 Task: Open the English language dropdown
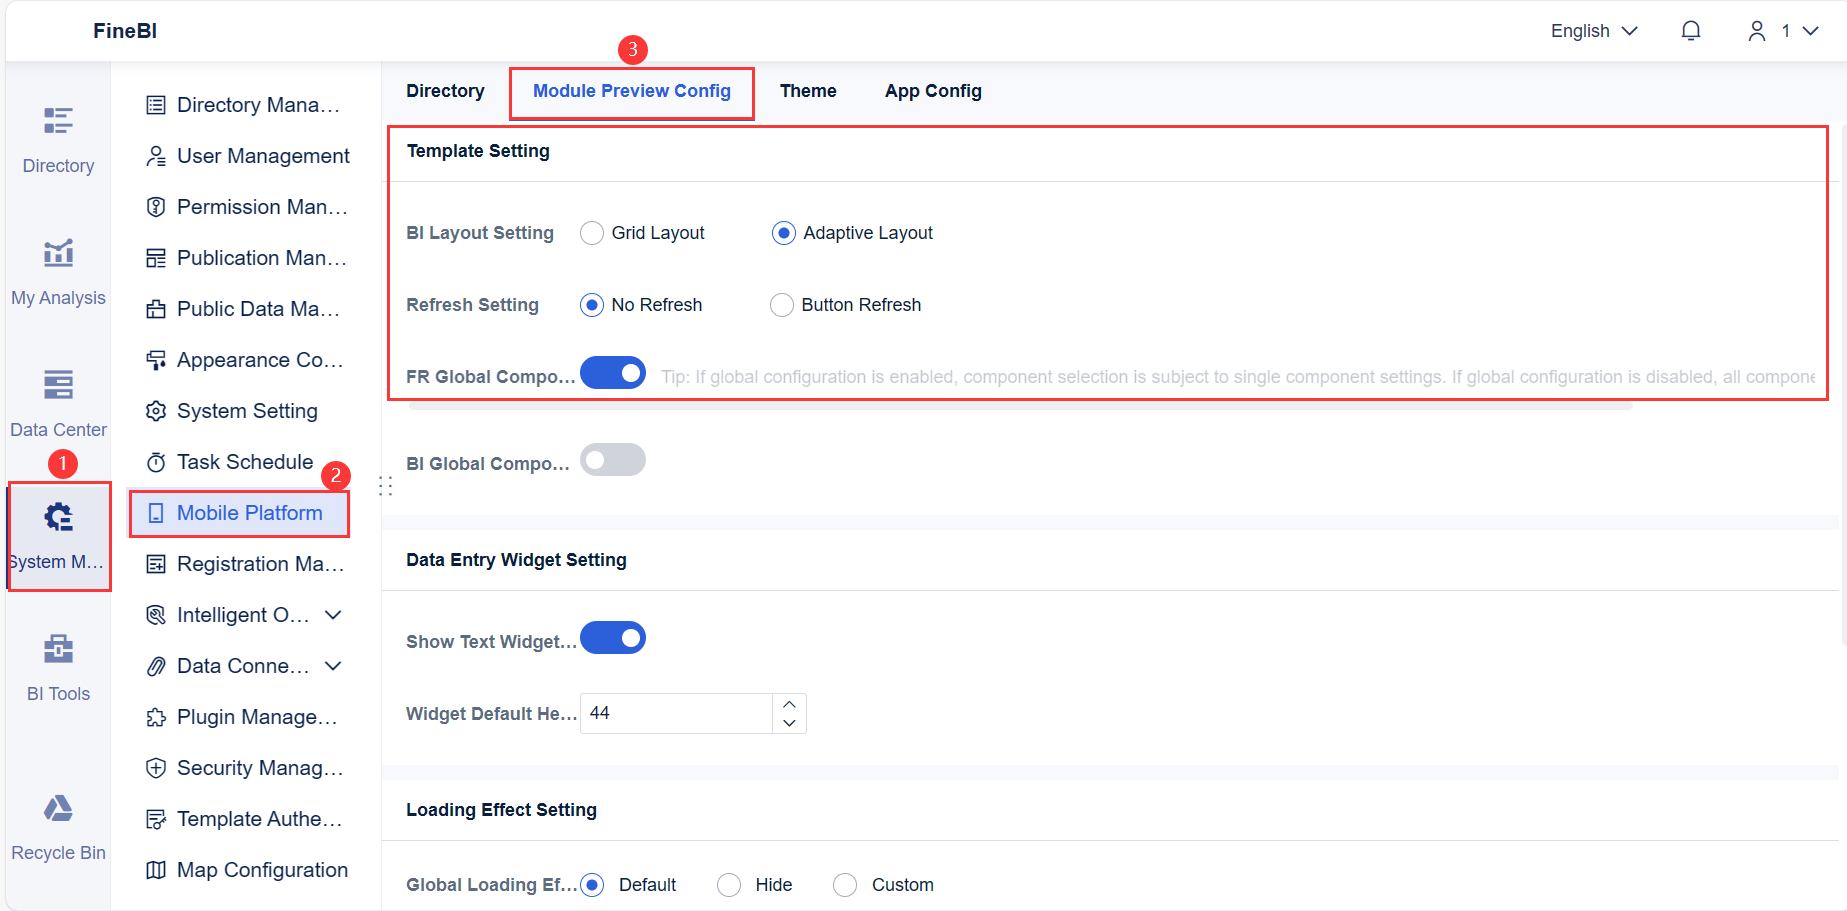pos(1592,30)
